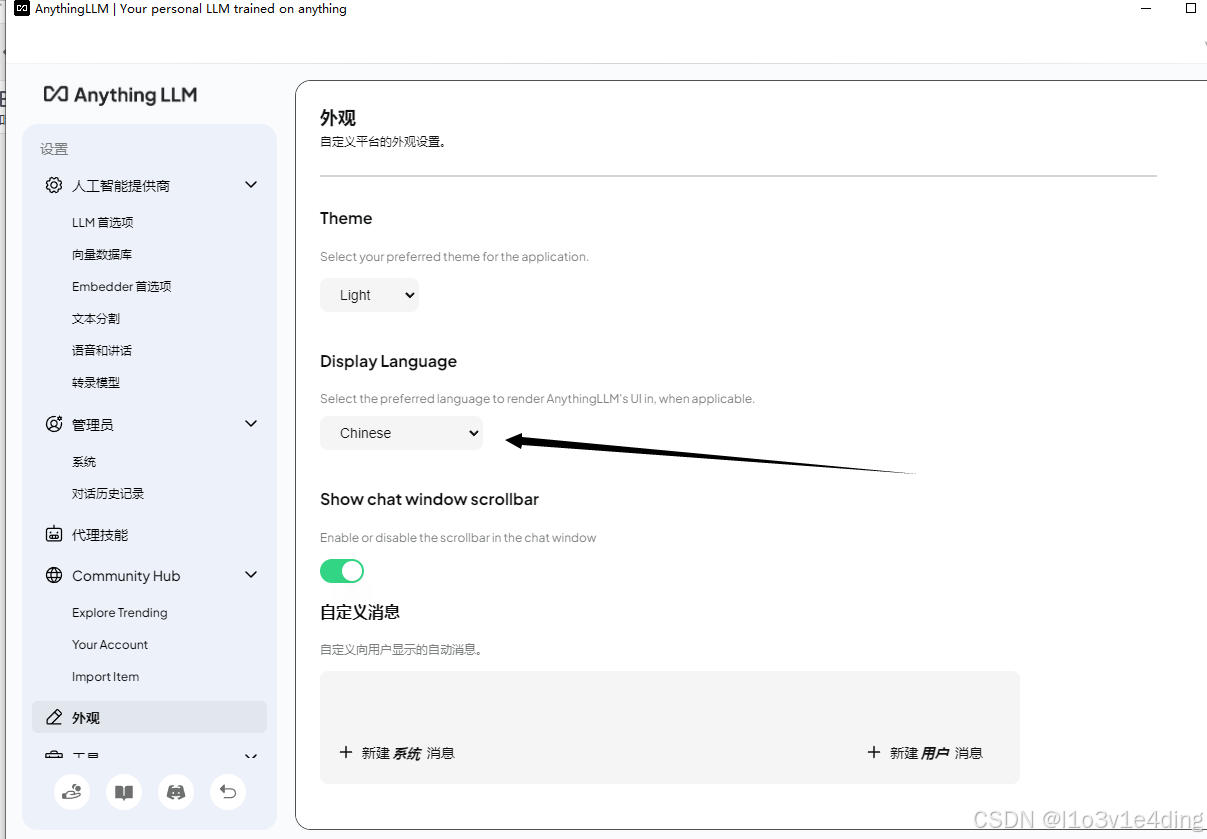Click the Community Hub section label
Screen dimensions: 1207x839
[x=126, y=576]
